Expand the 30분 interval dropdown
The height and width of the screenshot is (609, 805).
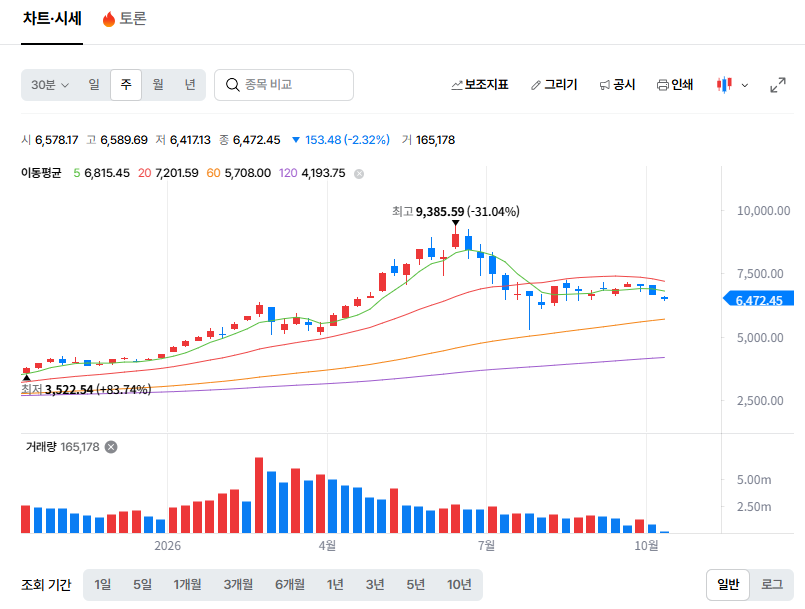[50, 85]
